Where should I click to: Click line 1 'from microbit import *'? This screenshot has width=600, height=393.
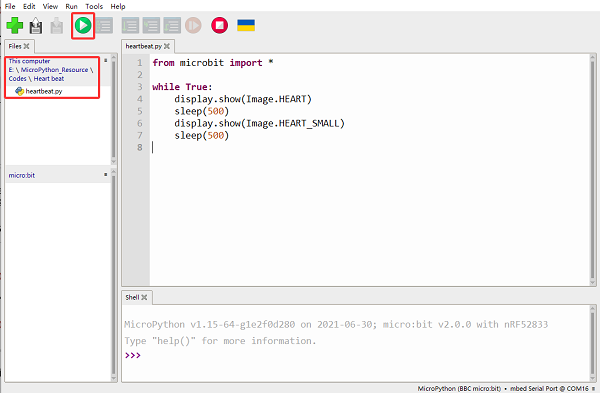(213, 62)
